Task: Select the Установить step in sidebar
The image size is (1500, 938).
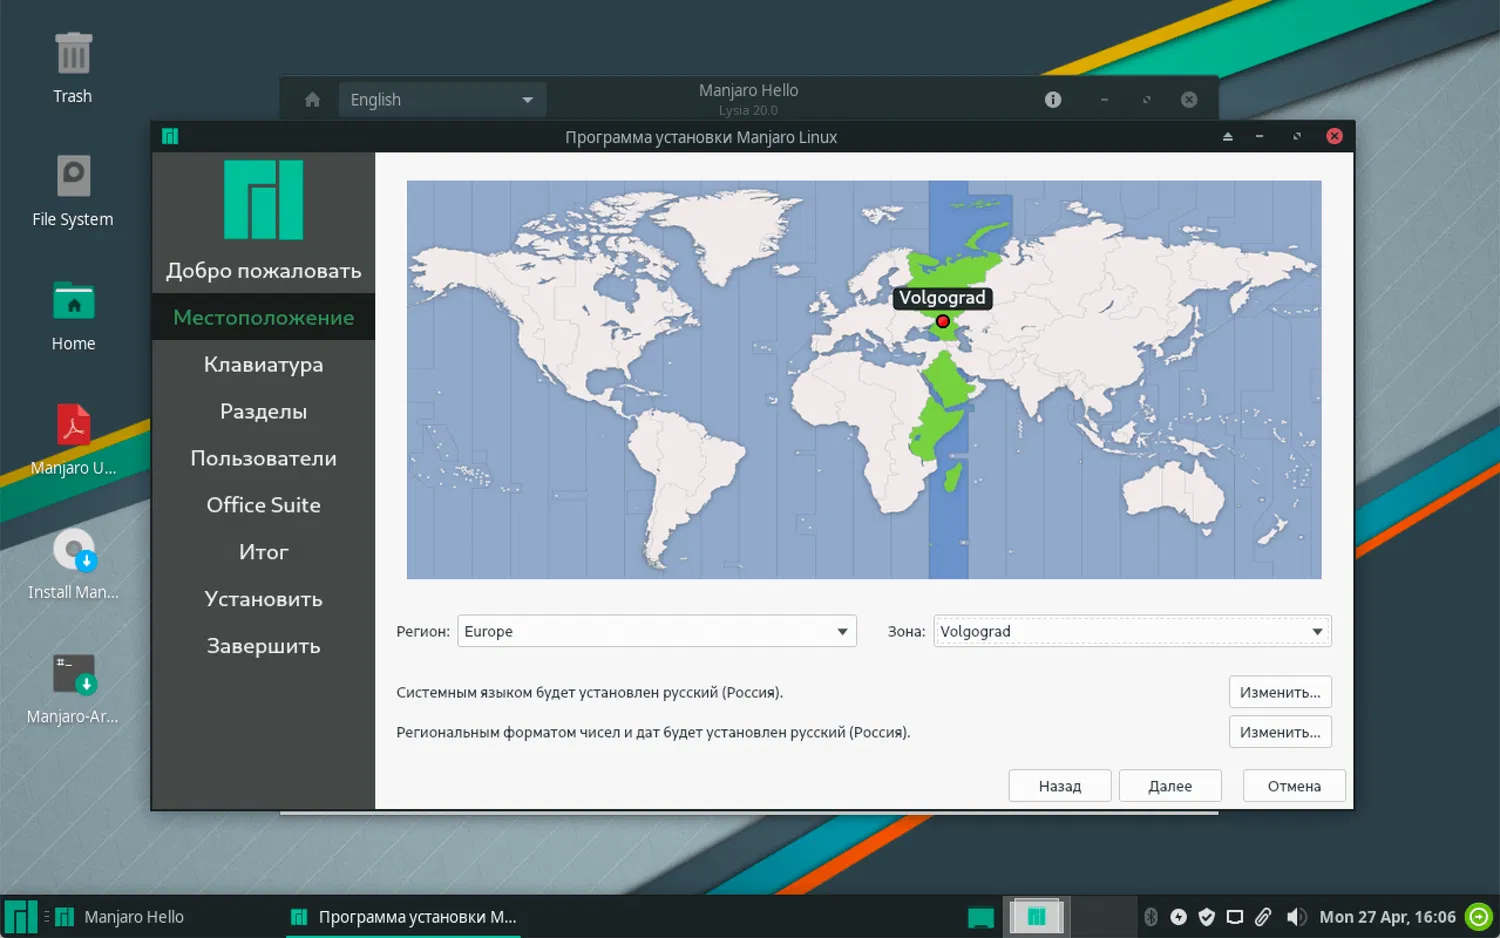Action: [x=263, y=599]
